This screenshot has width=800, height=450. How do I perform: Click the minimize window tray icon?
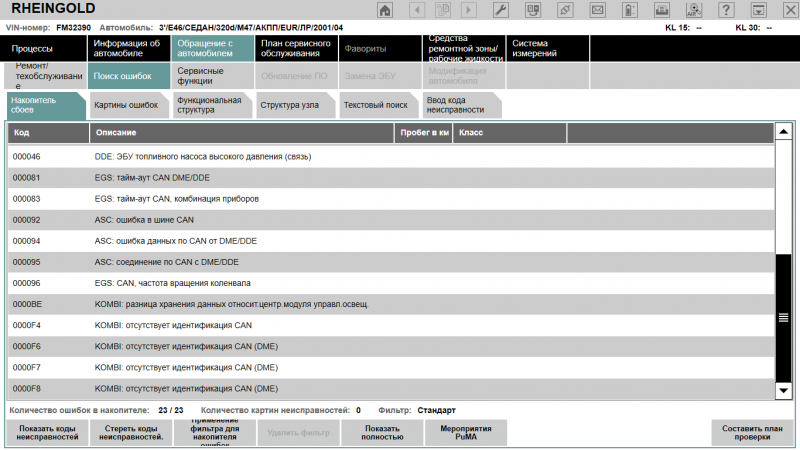point(759,10)
